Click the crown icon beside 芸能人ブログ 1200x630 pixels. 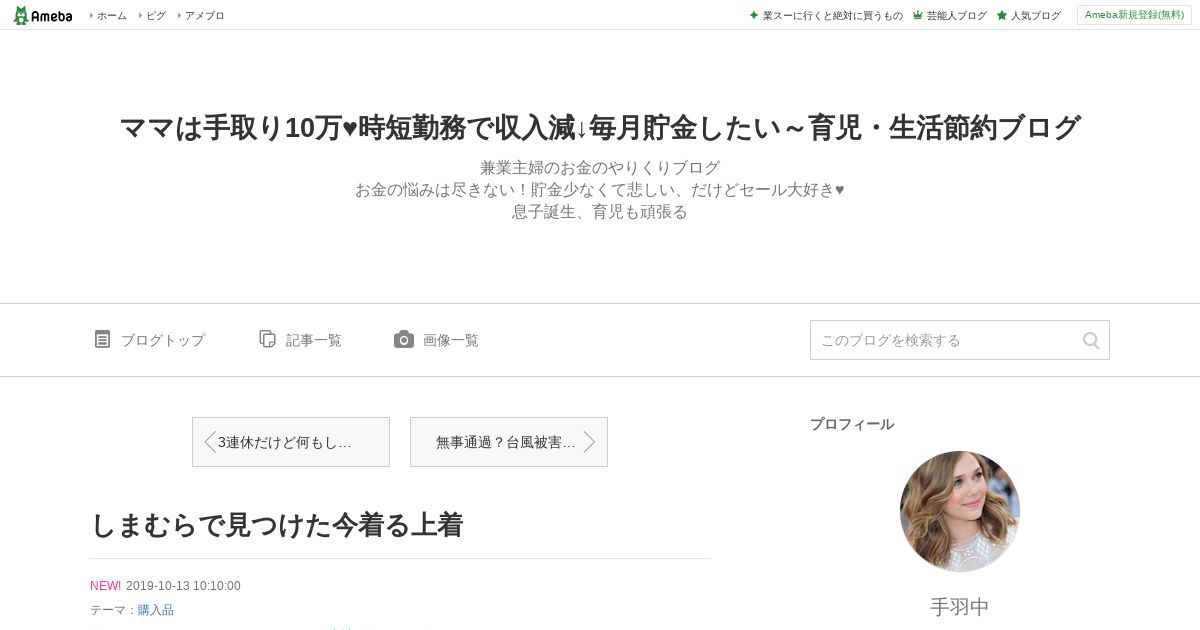point(917,15)
